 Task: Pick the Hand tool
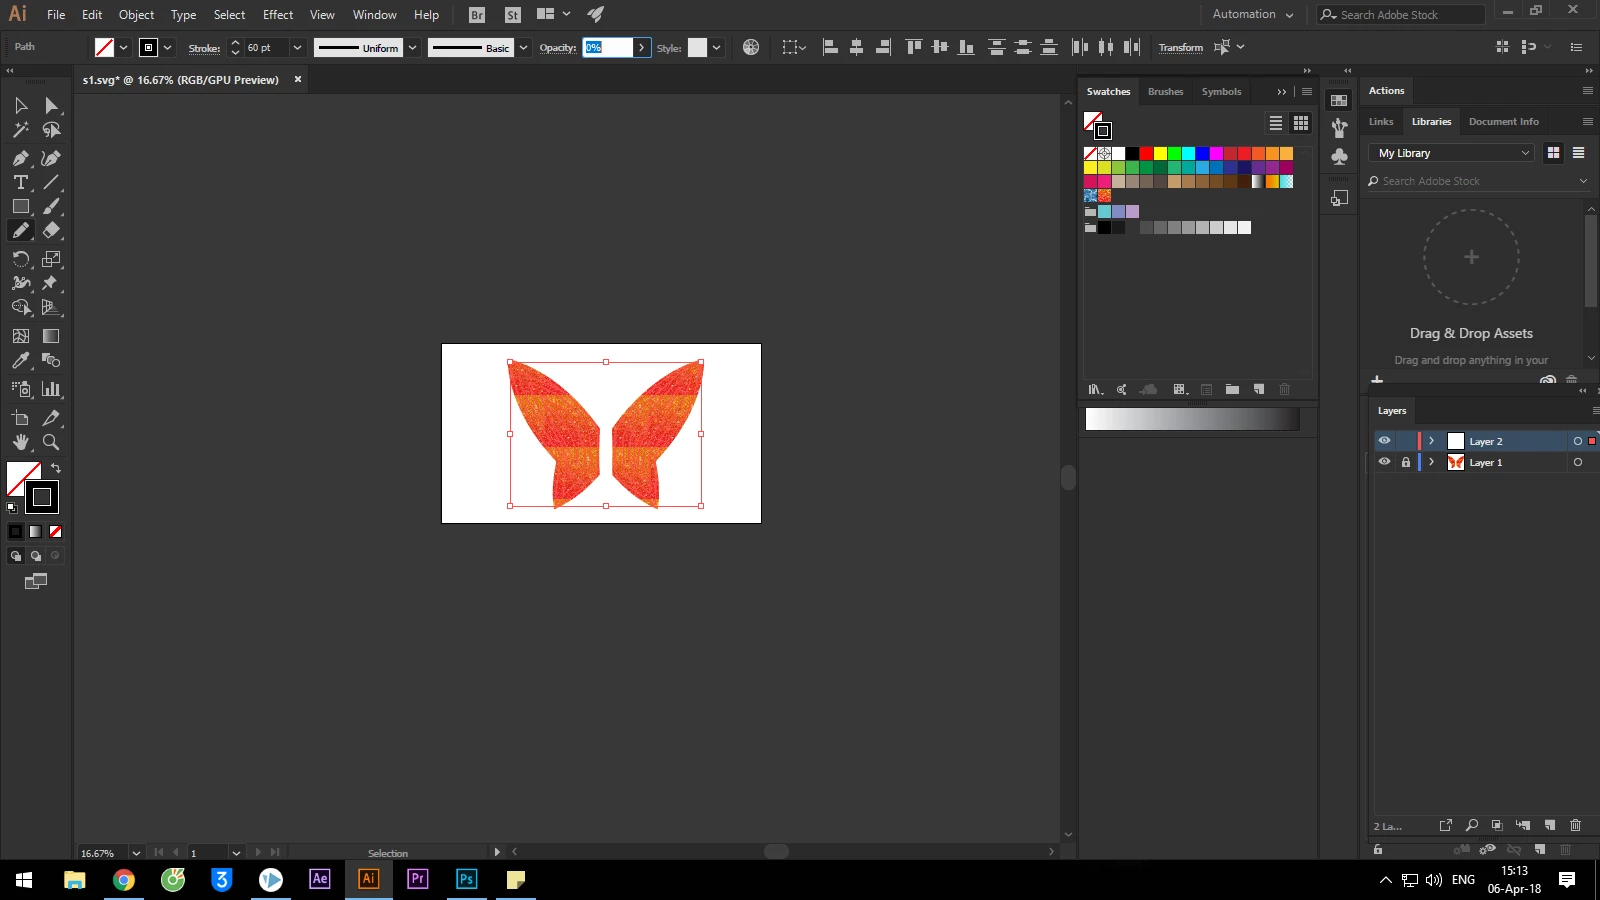pos(21,442)
